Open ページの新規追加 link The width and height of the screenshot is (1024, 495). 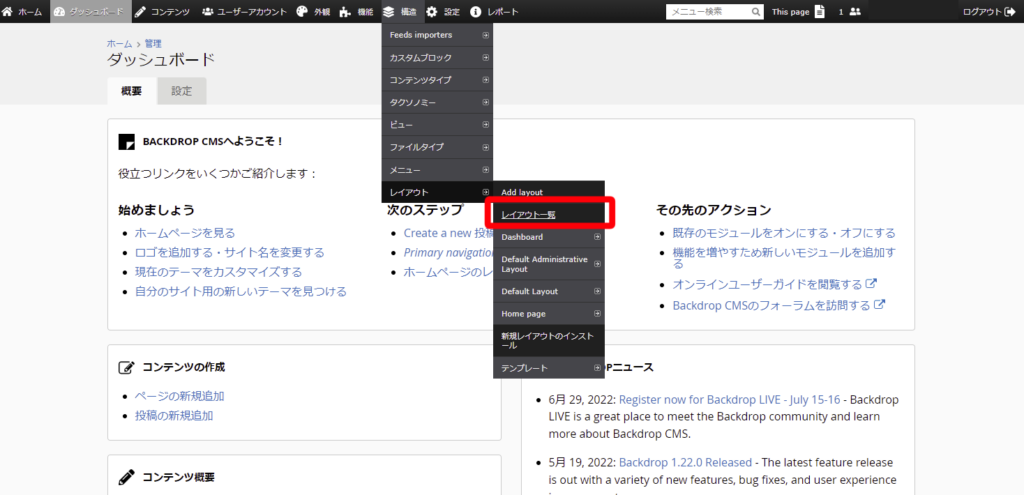[180, 396]
